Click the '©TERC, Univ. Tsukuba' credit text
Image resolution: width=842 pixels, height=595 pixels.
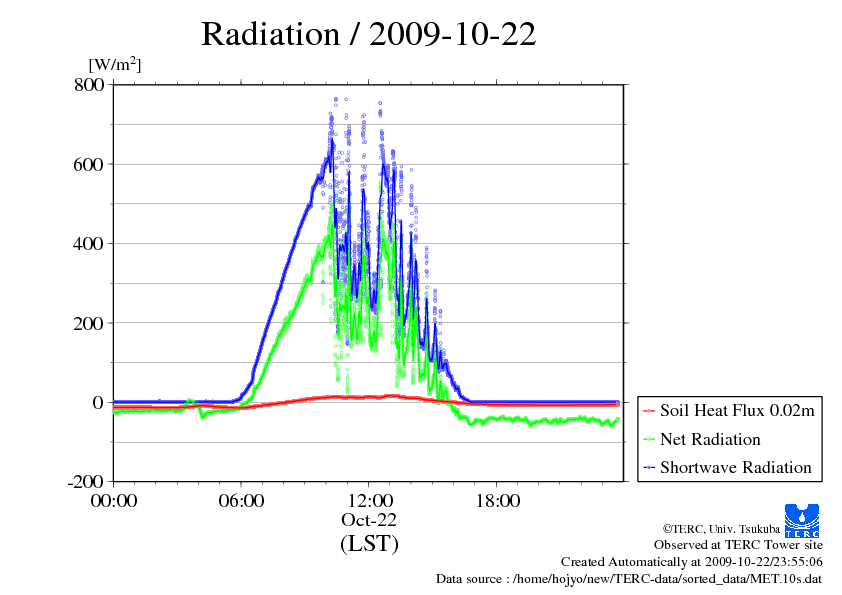coord(721,529)
